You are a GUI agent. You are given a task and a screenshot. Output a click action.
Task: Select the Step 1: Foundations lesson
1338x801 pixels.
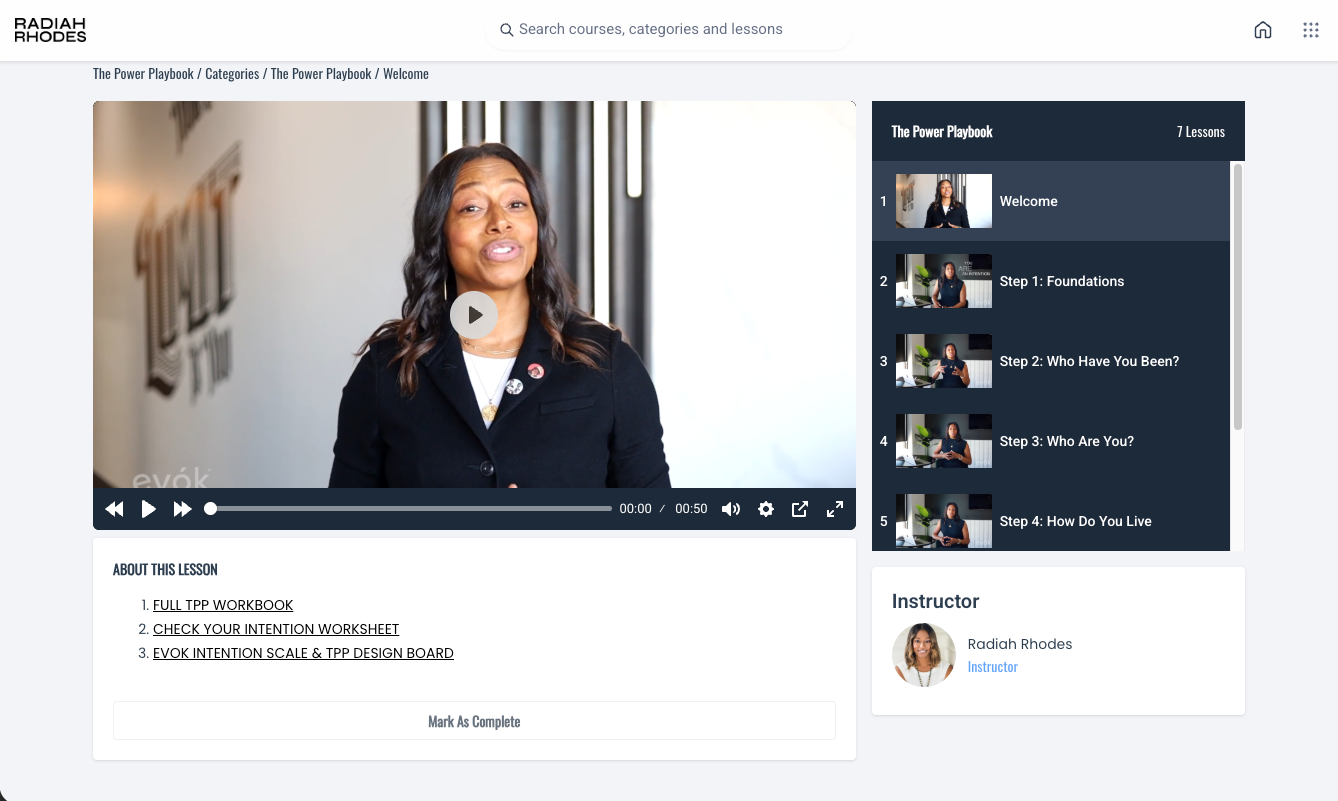click(1061, 281)
